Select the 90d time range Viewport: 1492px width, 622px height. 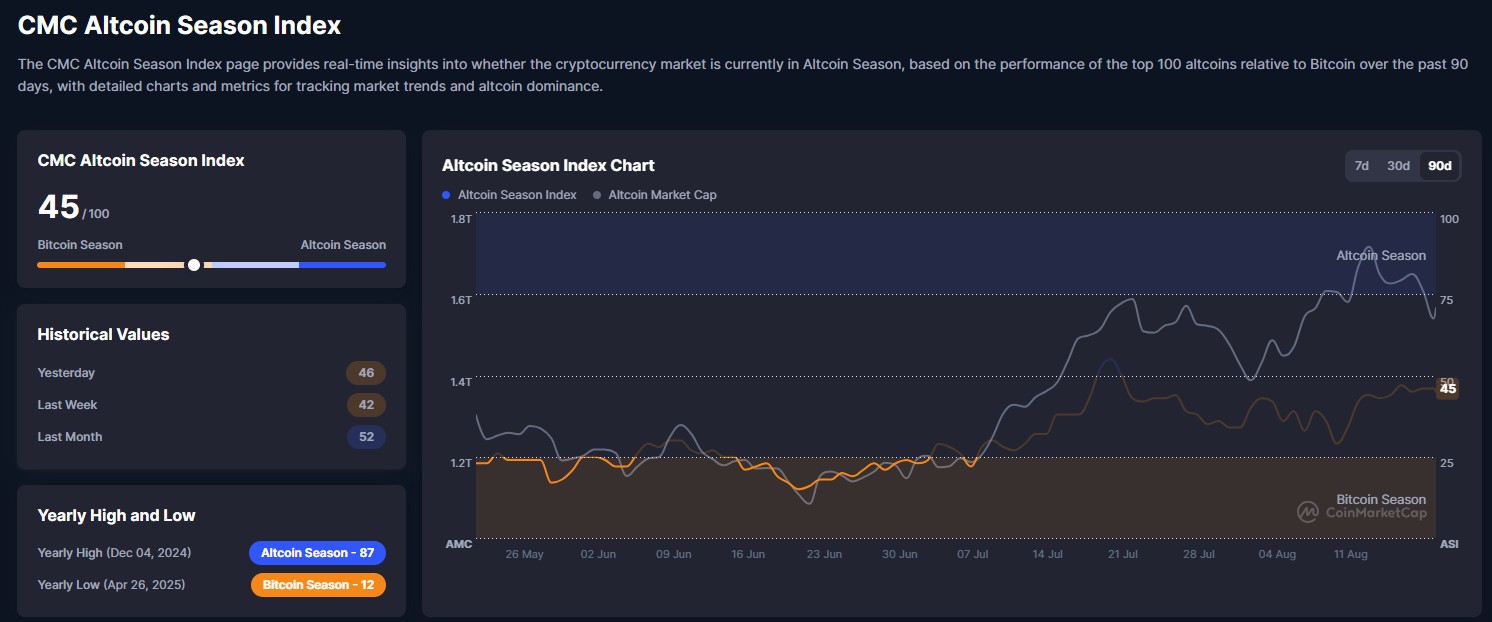[x=1438, y=166]
